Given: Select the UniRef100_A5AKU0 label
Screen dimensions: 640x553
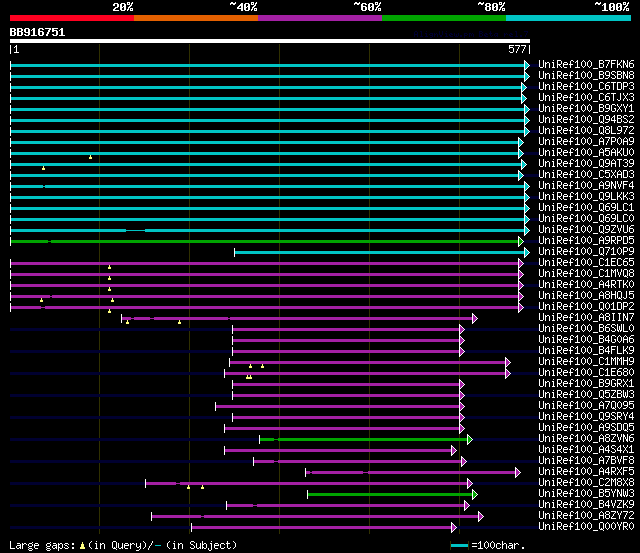Looking at the screenshot, I should pos(586,153).
